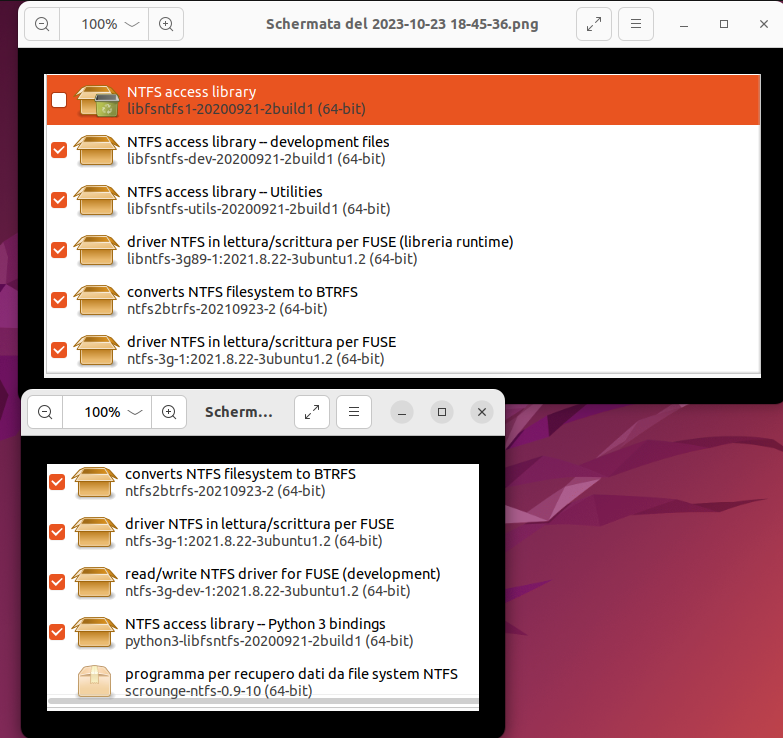
Task: Minimize the bottom image viewer window
Action: tap(402, 412)
